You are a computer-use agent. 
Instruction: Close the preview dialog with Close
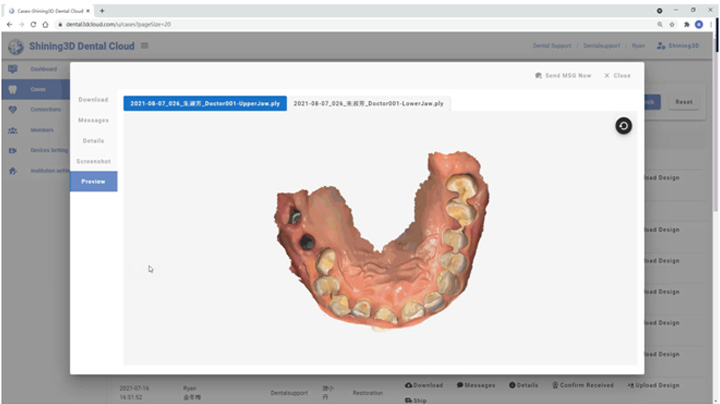[617, 75]
